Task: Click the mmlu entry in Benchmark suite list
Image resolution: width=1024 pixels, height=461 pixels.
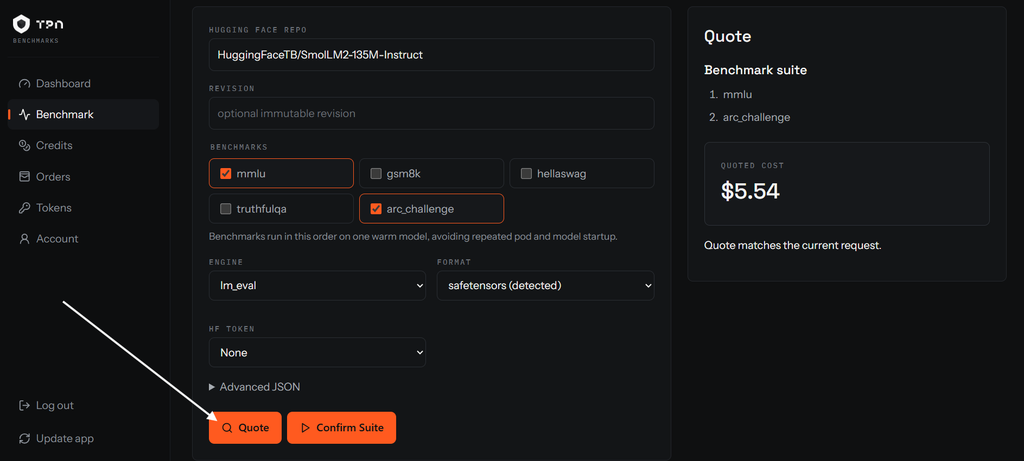Action: (738, 95)
